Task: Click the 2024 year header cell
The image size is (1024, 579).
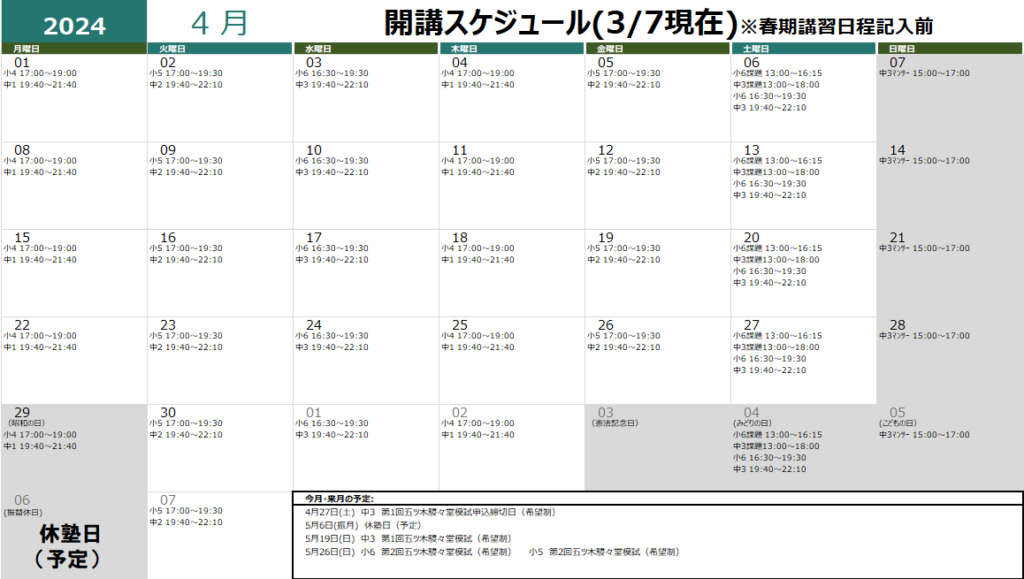Action: coord(73,22)
